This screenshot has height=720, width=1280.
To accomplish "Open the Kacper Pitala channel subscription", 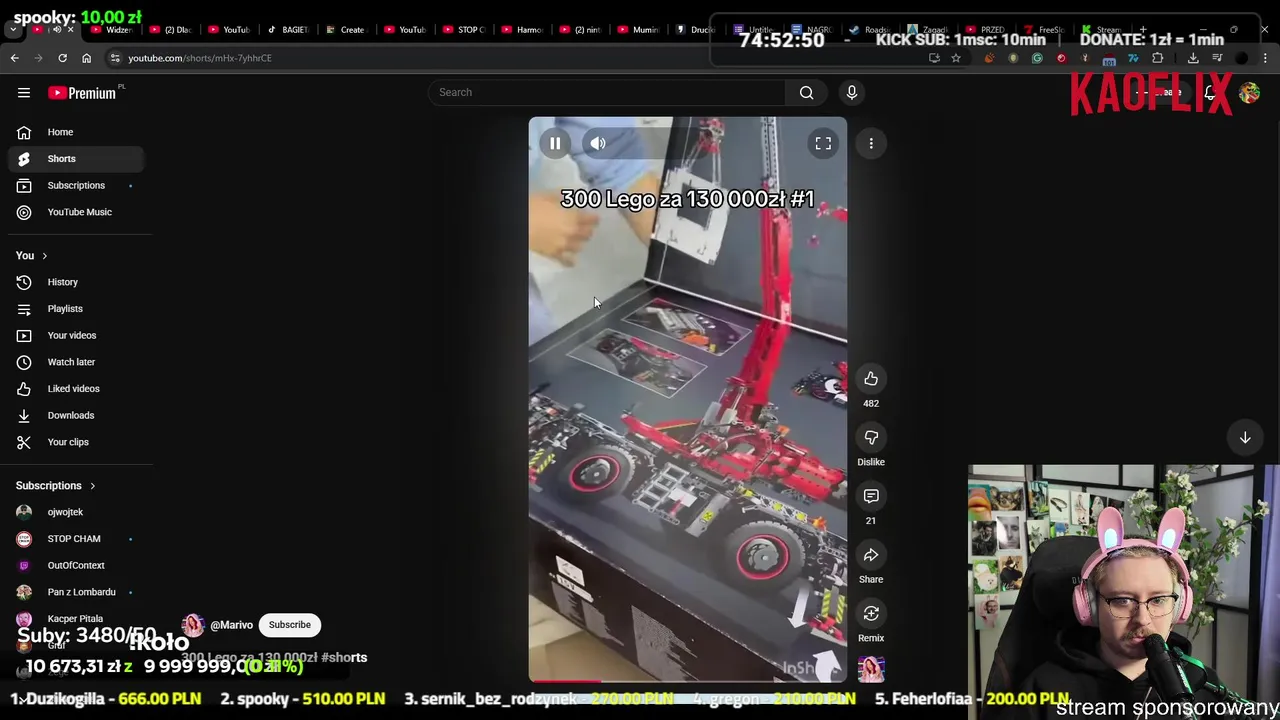I will pyautogui.click(x=76, y=619).
